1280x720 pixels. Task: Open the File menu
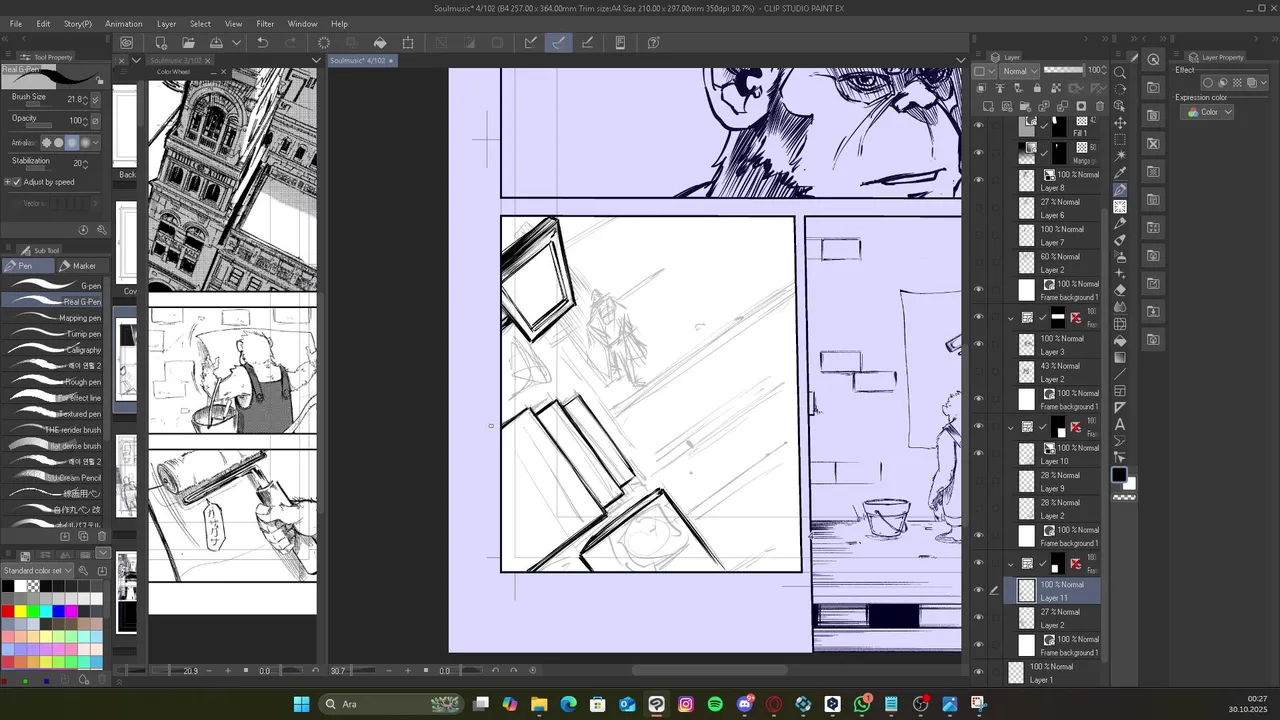[16, 24]
